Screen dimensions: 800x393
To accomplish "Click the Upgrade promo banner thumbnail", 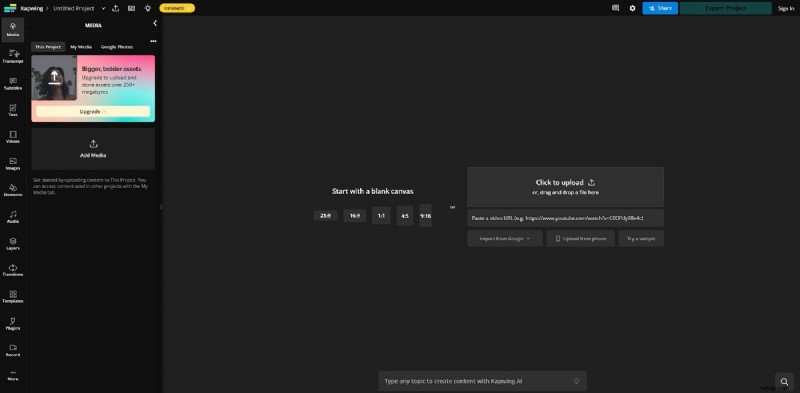I will pos(54,78).
